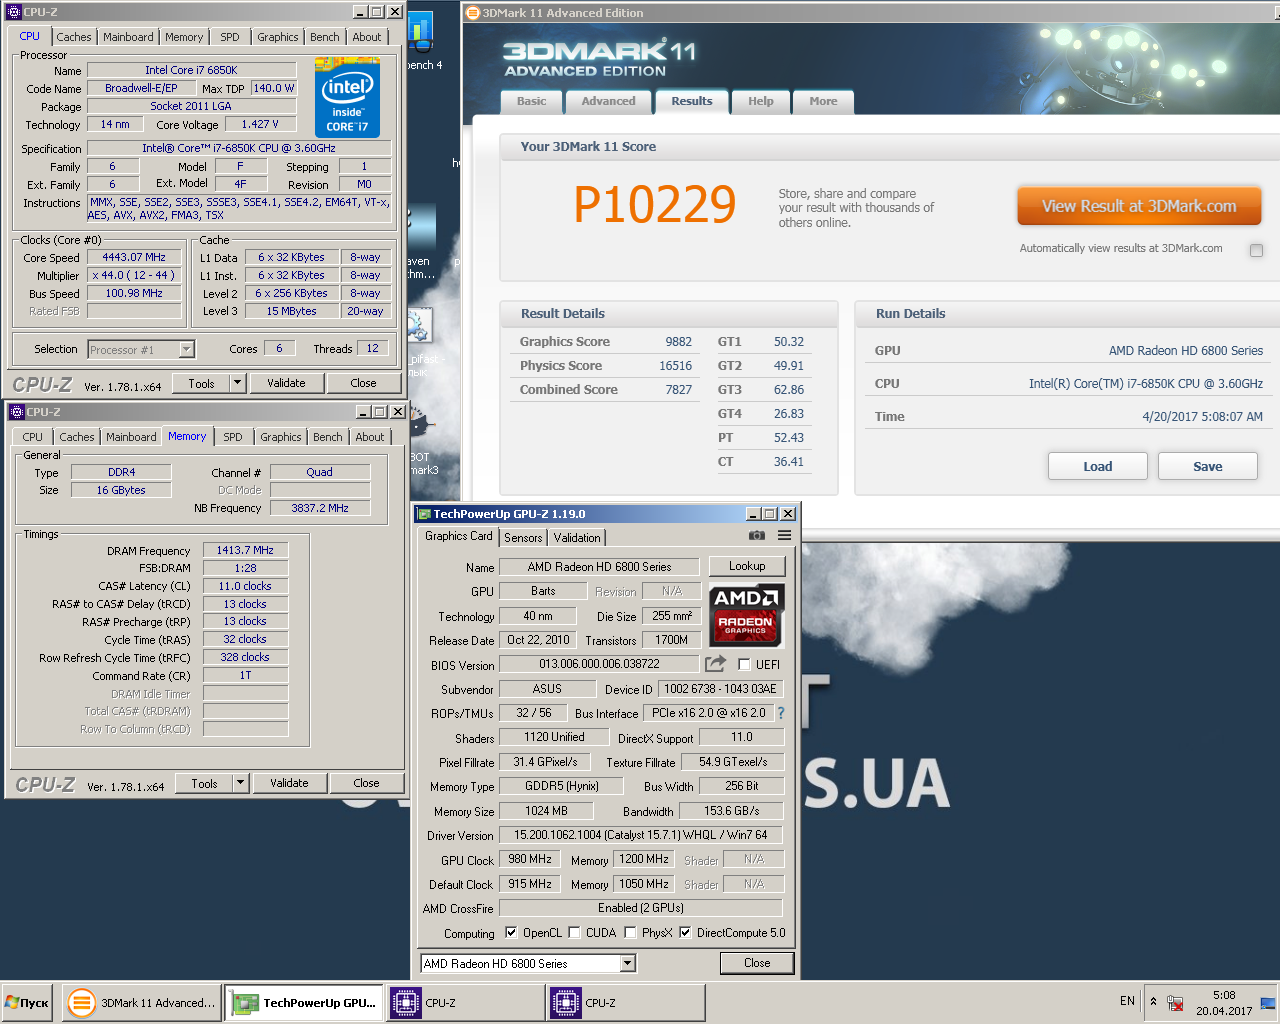The width and height of the screenshot is (1280, 1024).
Task: Open the About tab in Memory CPU-Z window
Action: pyautogui.click(x=369, y=437)
